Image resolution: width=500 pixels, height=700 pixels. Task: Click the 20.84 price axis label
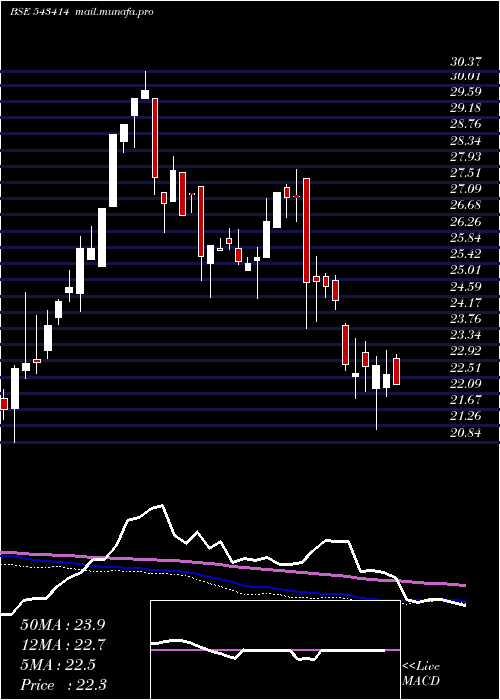point(465,432)
